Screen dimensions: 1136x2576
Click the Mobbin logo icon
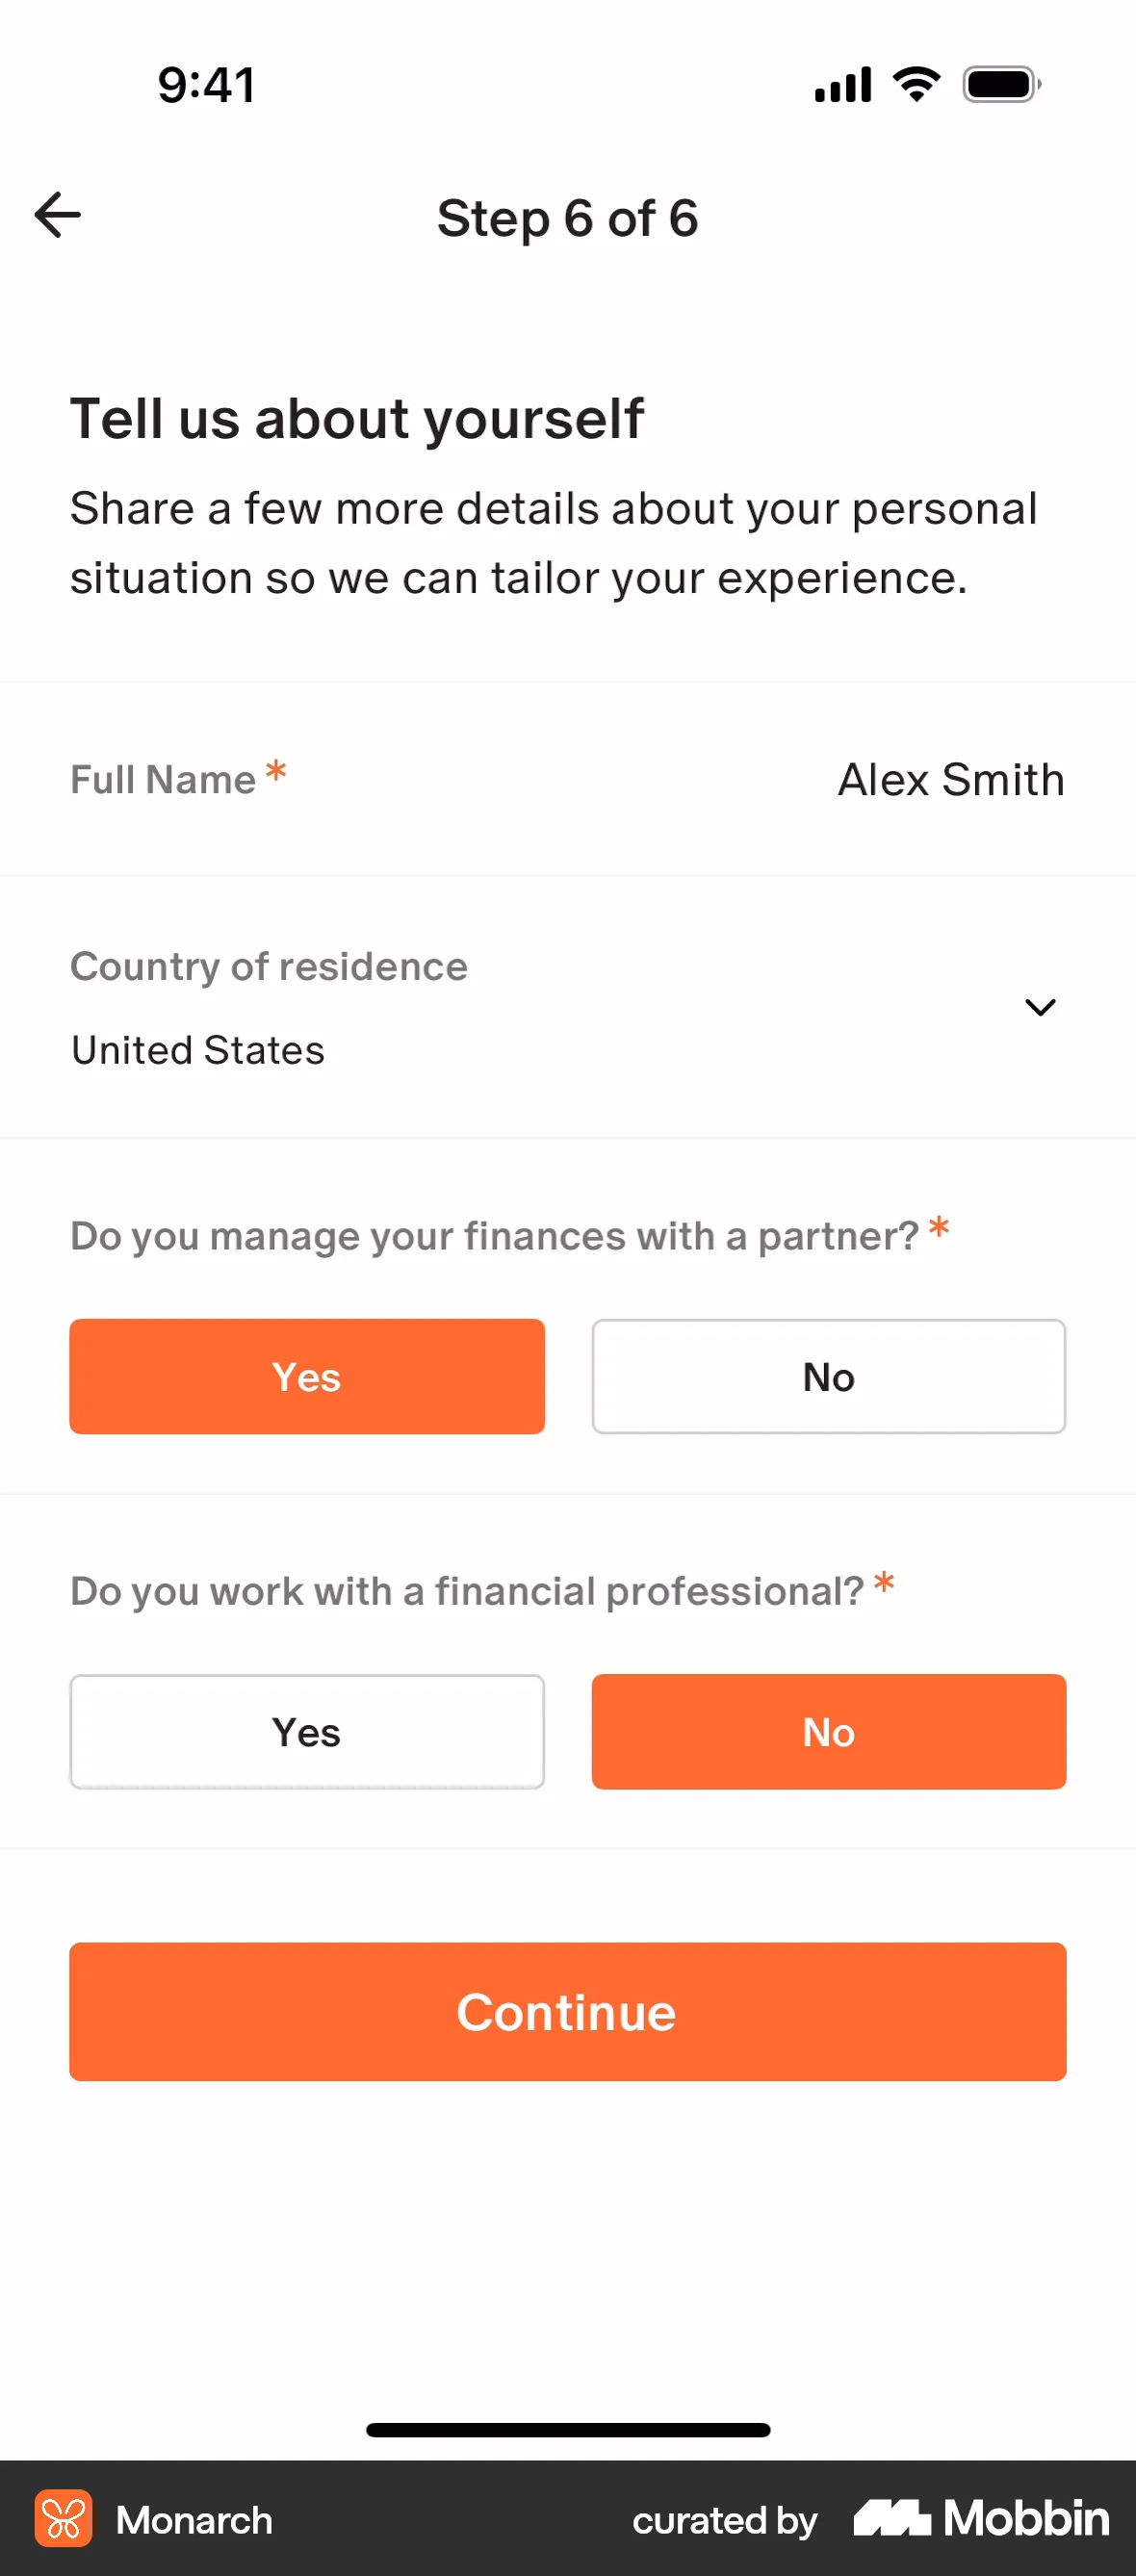[894, 2519]
